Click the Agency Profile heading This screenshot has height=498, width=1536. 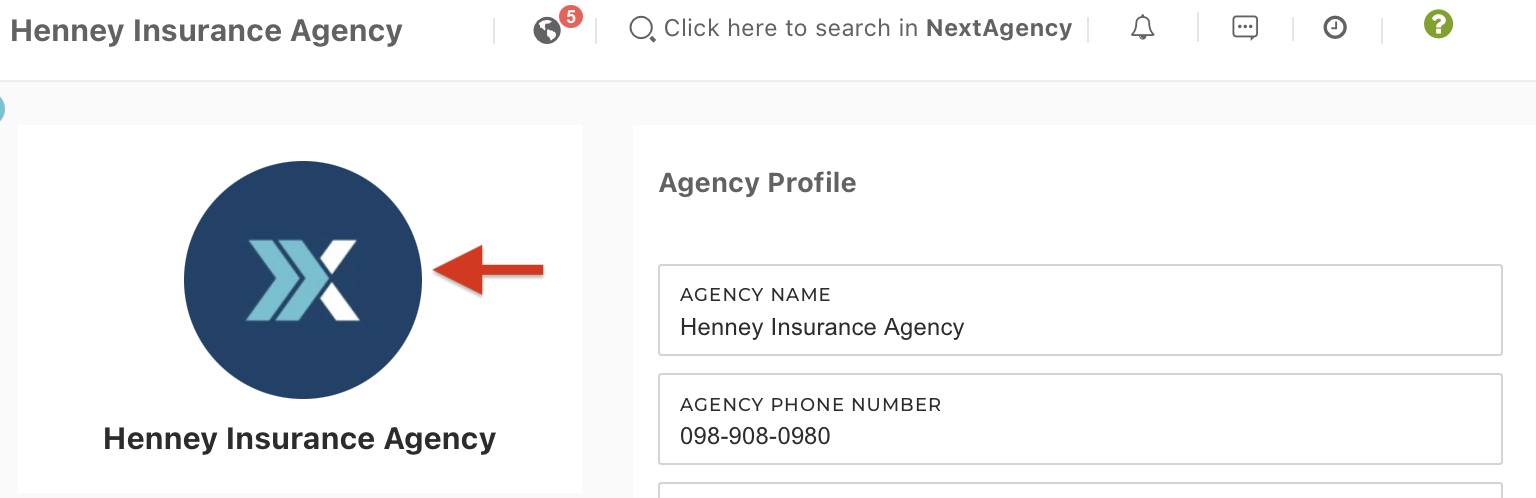757,183
